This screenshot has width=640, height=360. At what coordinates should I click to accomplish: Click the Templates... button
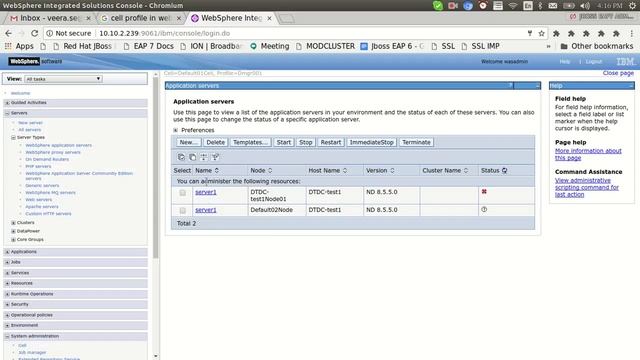pyautogui.click(x=250, y=142)
